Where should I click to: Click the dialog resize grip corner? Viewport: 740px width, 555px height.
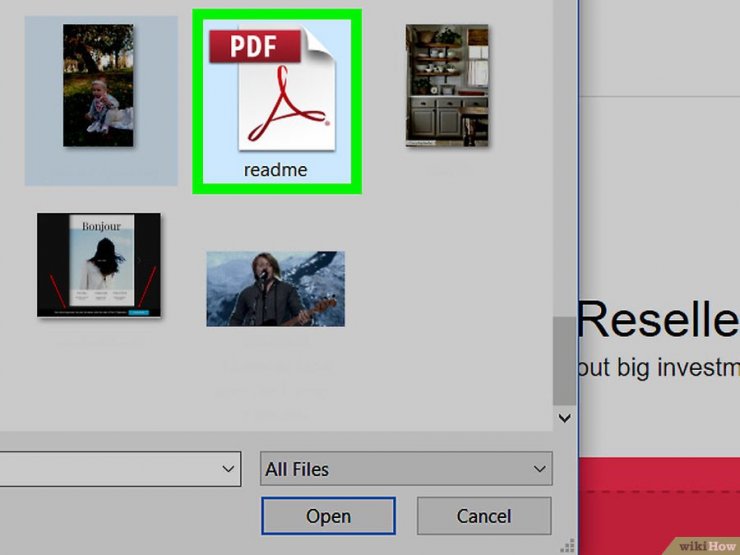pyautogui.click(x=567, y=546)
